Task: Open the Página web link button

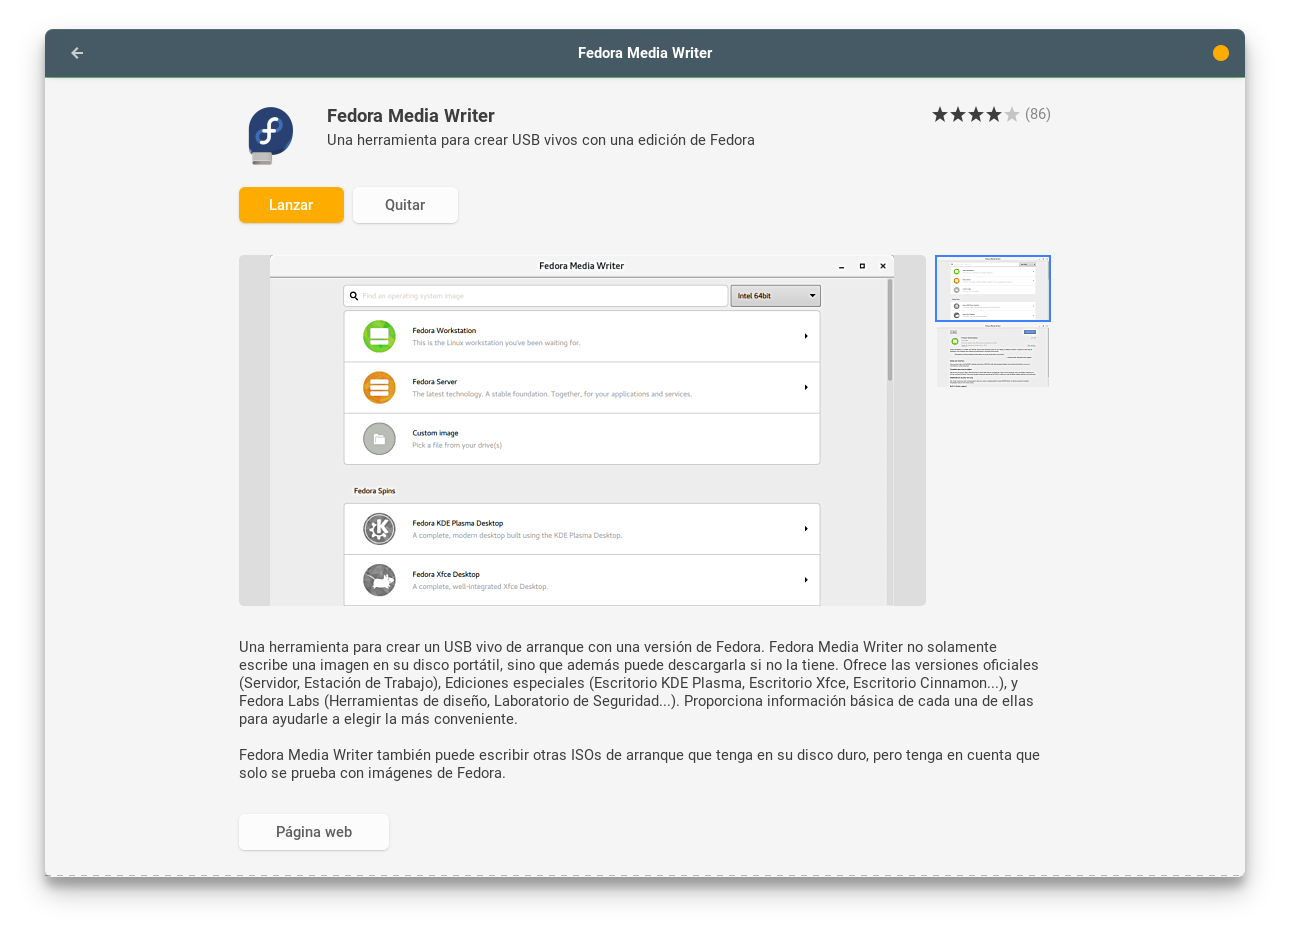Action: (x=314, y=832)
